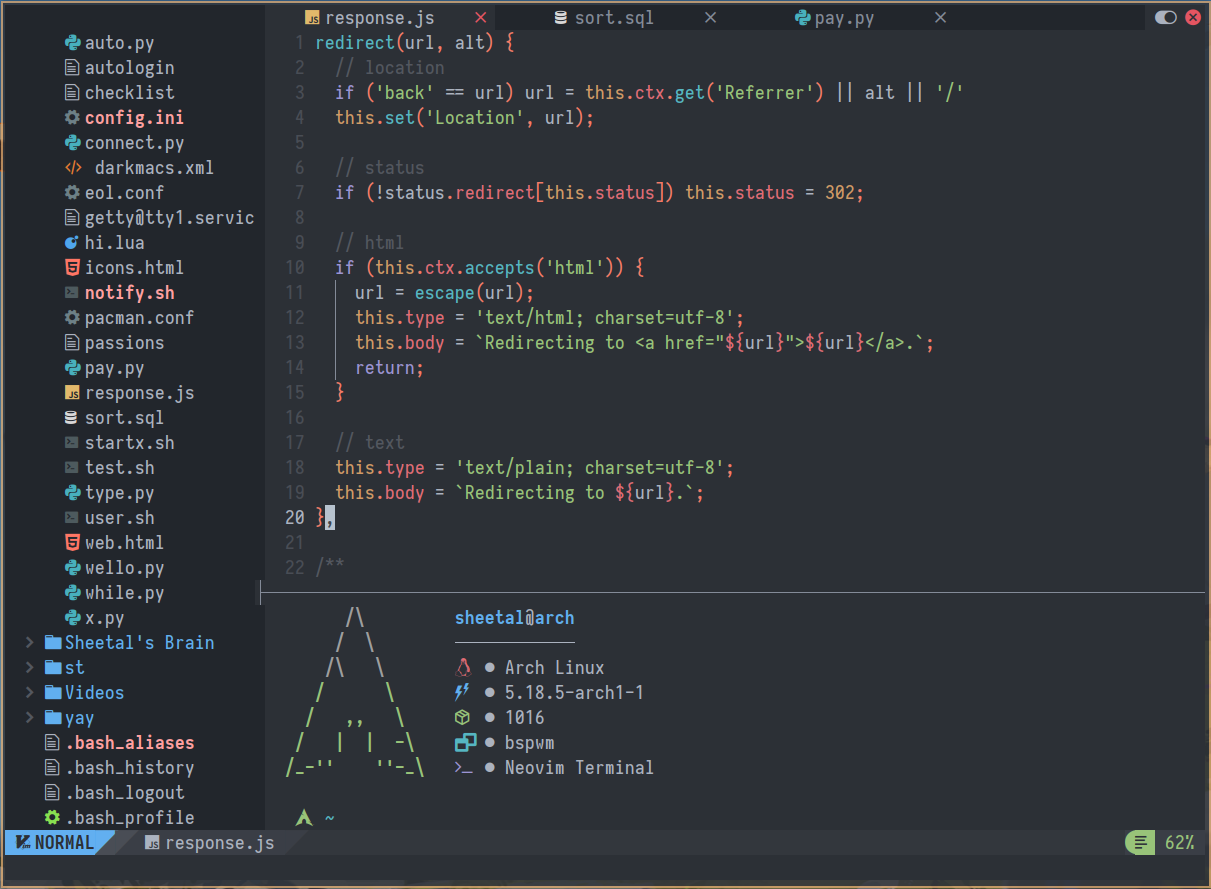This screenshot has width=1211, height=889.
Task: Open user.sh in the file tree
Action: 119,518
